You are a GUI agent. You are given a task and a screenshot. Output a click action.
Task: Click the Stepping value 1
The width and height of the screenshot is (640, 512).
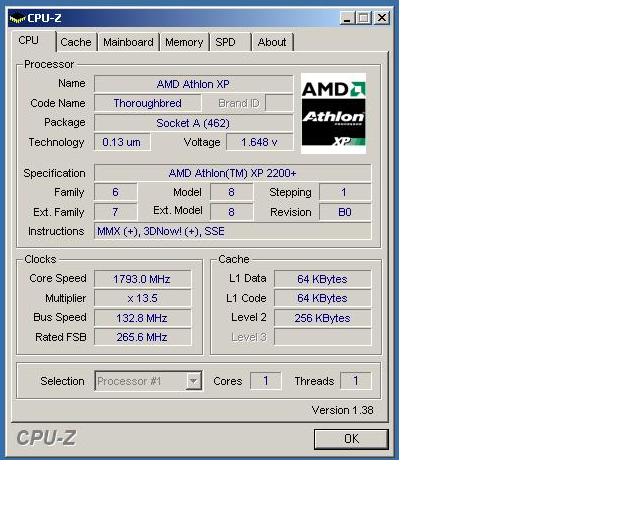tap(345, 192)
